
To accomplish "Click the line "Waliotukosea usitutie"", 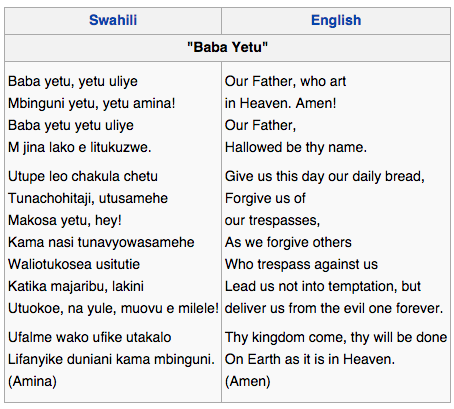I will pos(74,264).
